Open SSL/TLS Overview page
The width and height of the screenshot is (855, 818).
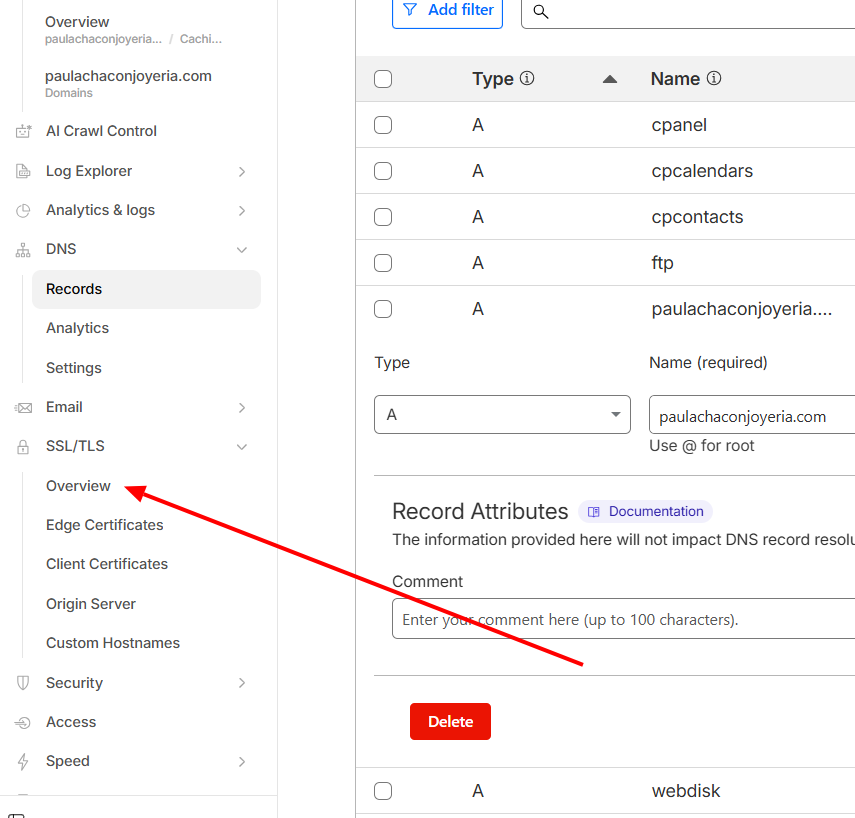(x=78, y=486)
